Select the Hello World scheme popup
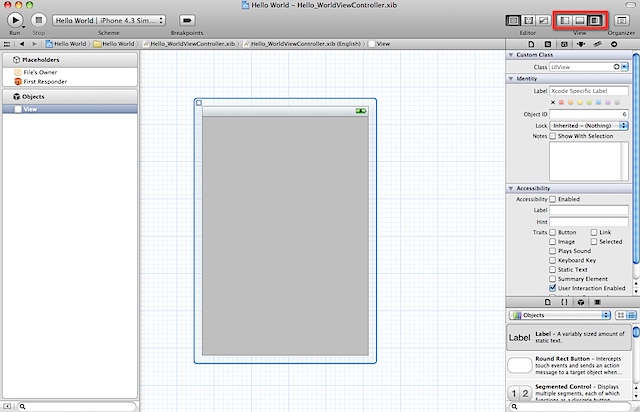Image resolution: width=640 pixels, height=412 pixels. coord(109,20)
